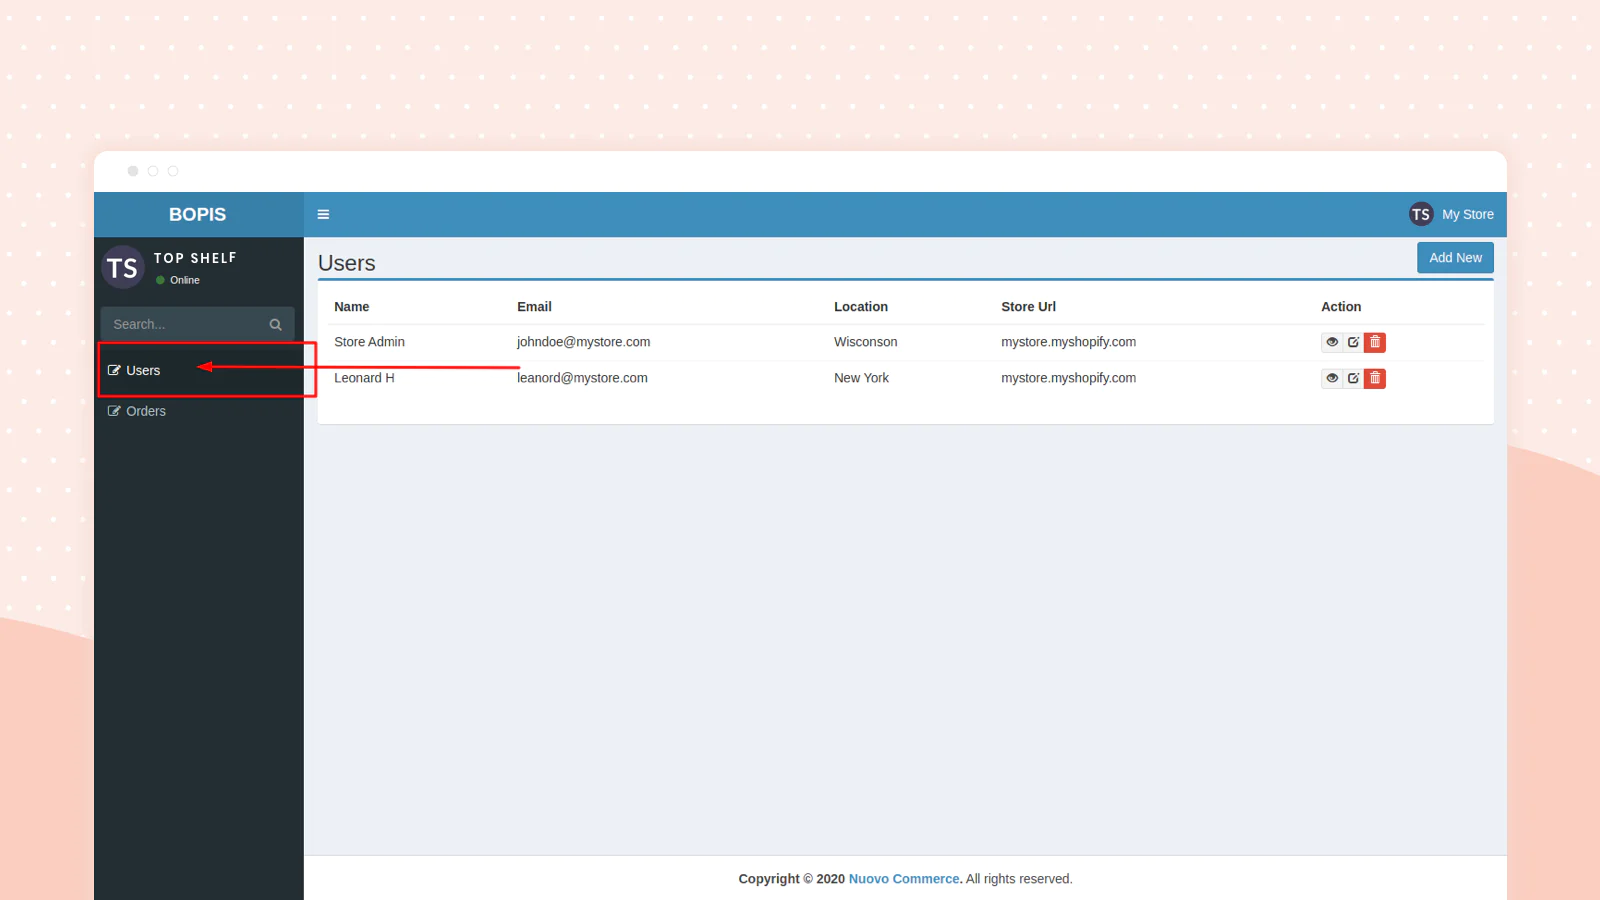1600x900 pixels.
Task: Select the Leonard H name cell
Action: point(364,378)
